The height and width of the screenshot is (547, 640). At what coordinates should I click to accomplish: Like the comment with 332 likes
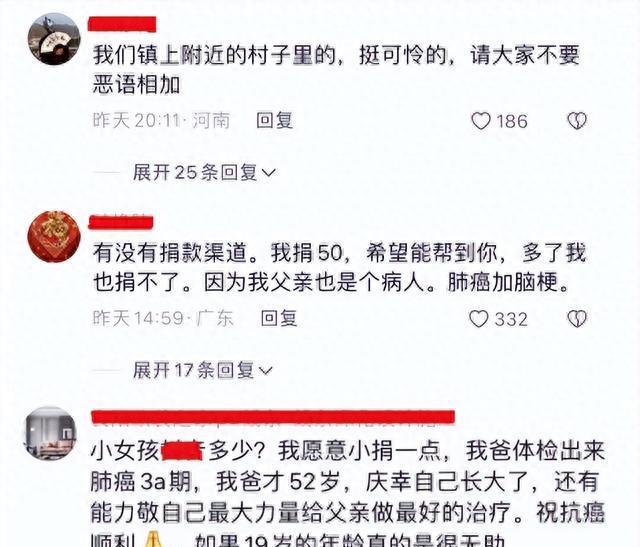pos(478,319)
